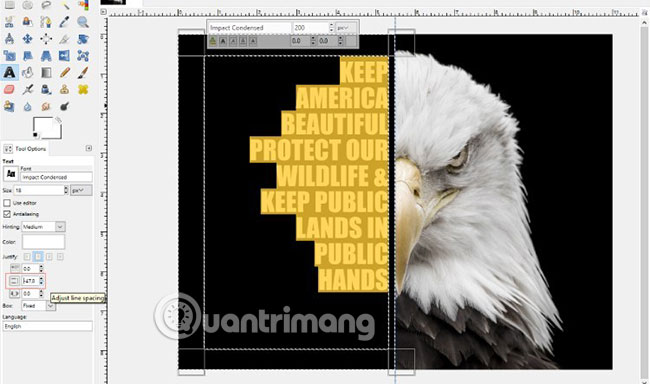The height and width of the screenshot is (384, 650).
Task: Clear text style in on-canvas toolbar
Action: click(213, 41)
